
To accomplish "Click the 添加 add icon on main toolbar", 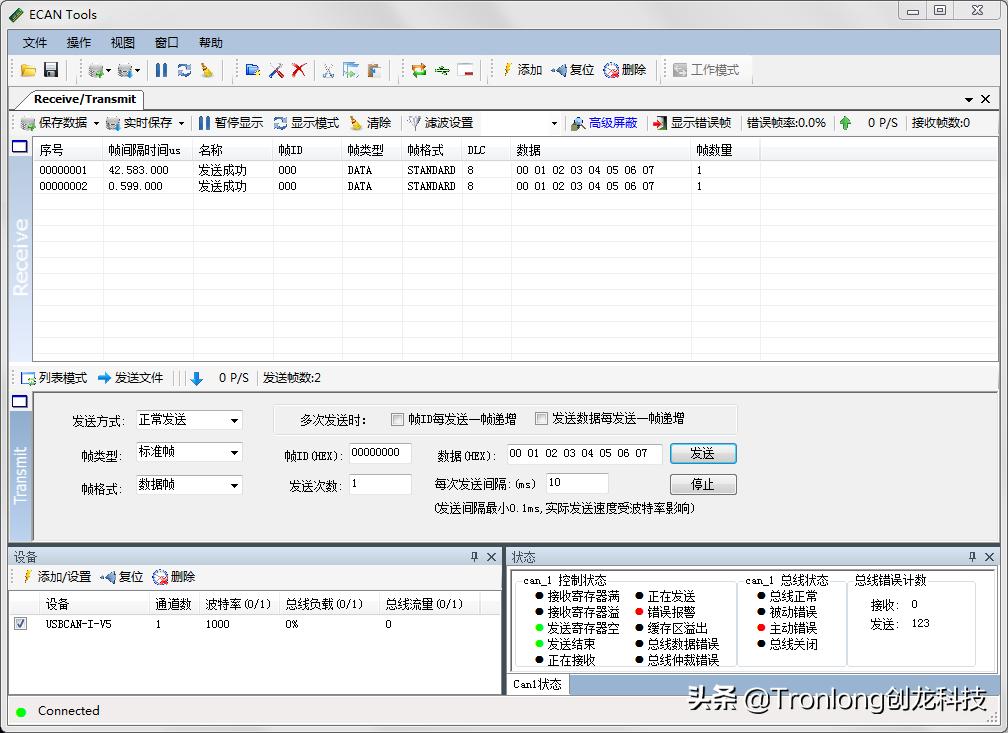I will tap(526, 69).
